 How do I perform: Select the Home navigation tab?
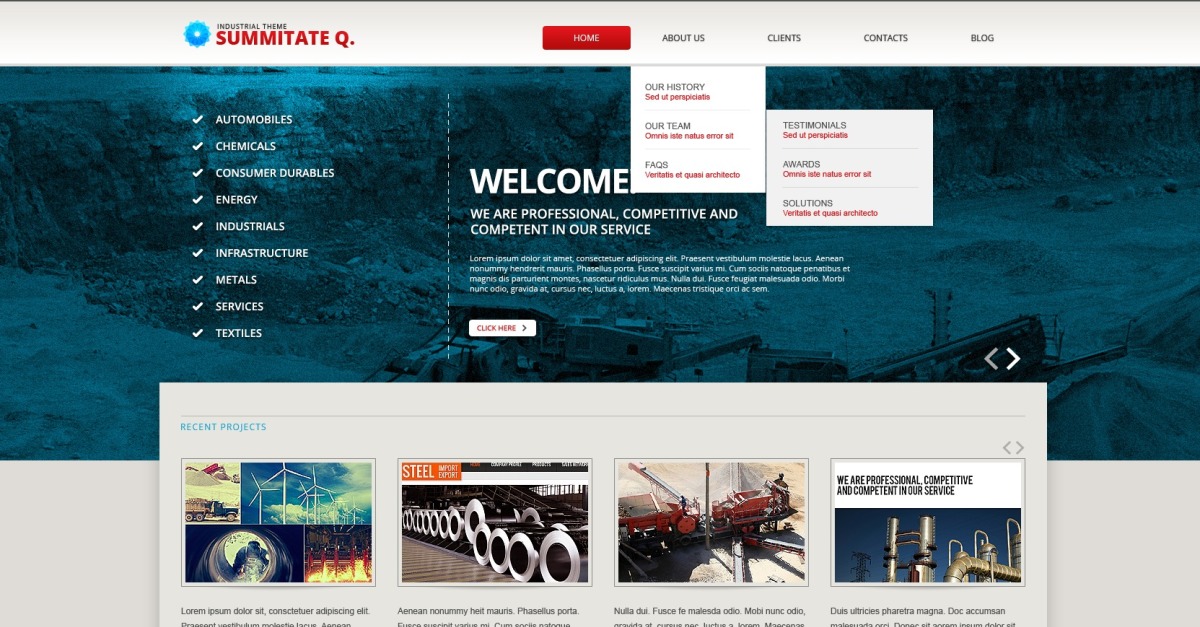[x=586, y=38]
